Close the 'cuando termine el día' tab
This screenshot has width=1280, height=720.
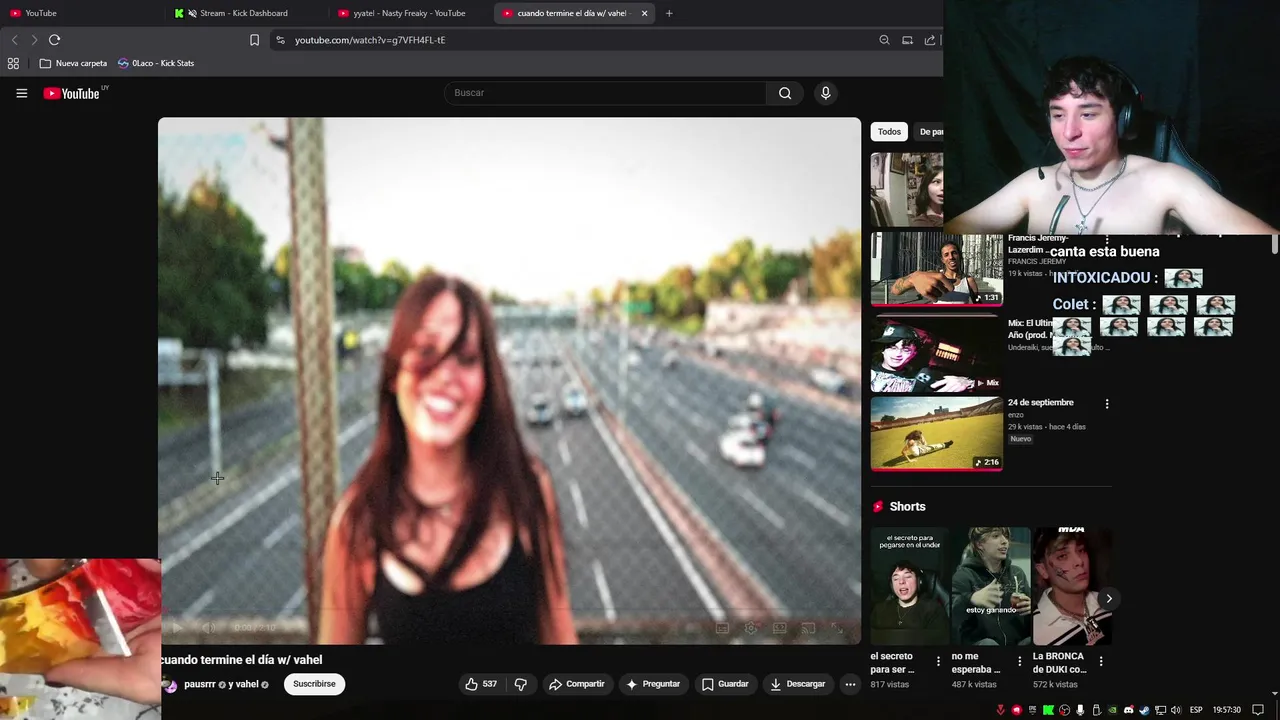(x=644, y=13)
